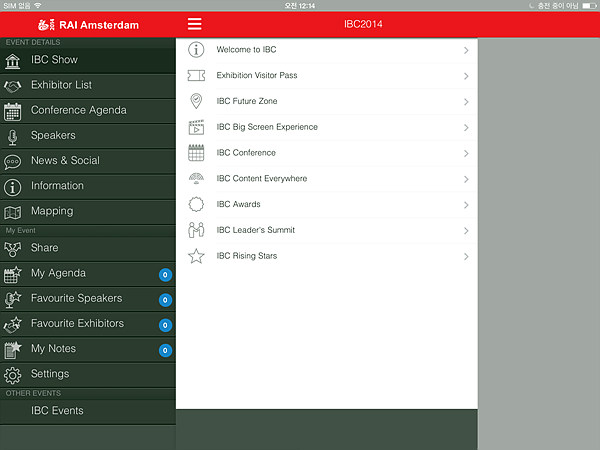600x450 pixels.
Task: Click the Big Screen Experience clapperboard icon
Action: [196, 127]
